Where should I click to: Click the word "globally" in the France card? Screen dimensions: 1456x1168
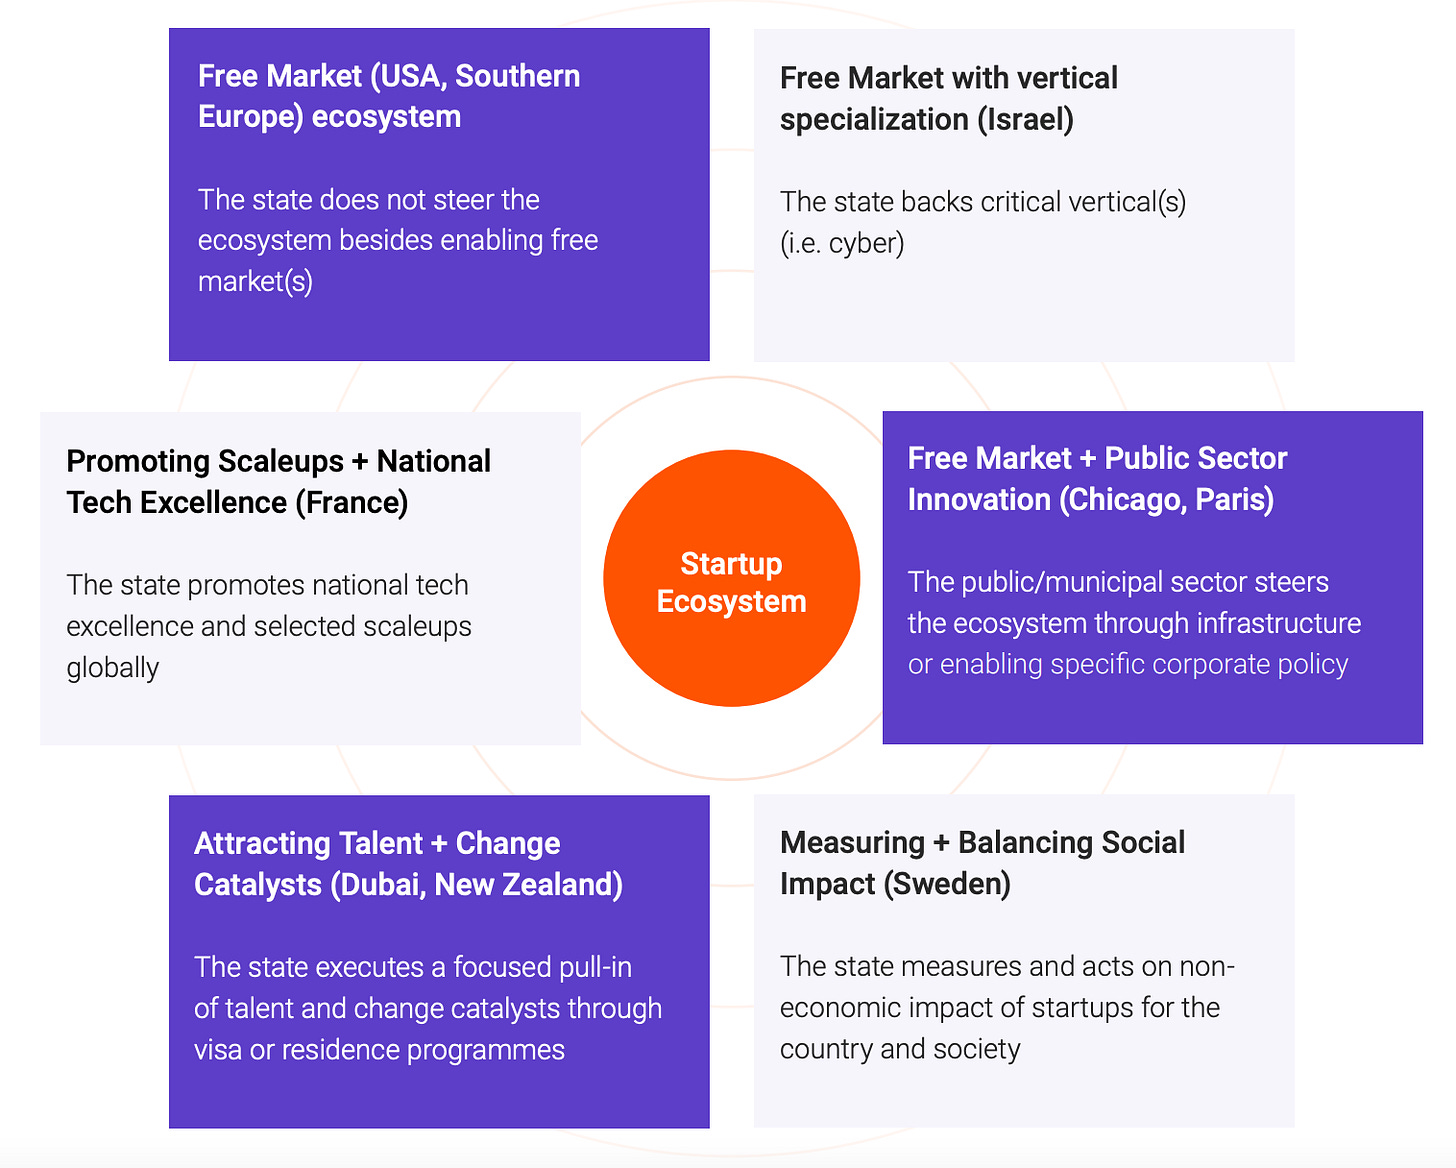pyautogui.click(x=112, y=668)
